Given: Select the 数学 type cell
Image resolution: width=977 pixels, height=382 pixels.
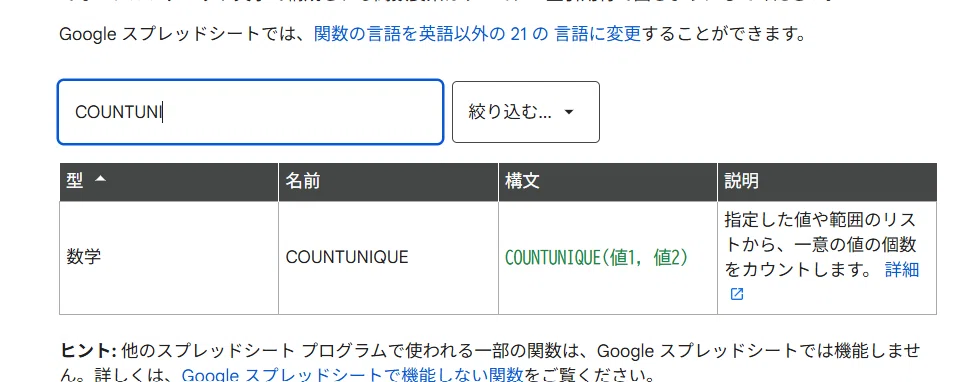Looking at the screenshot, I should (169, 257).
